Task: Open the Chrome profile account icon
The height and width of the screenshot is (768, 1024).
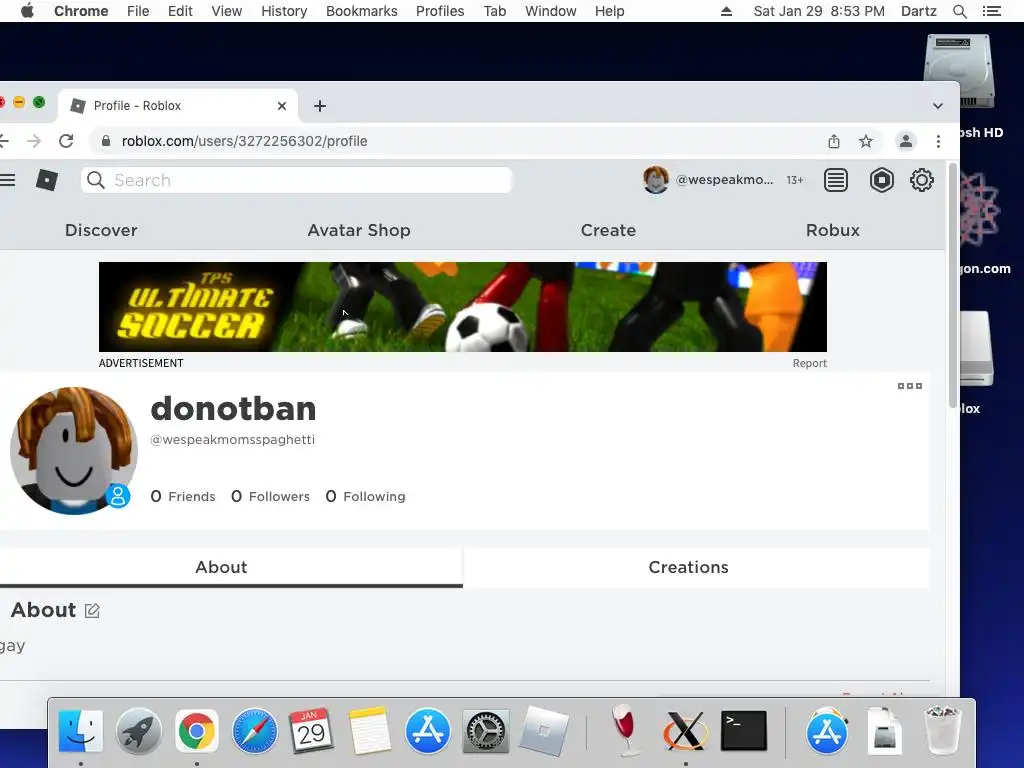Action: click(x=906, y=141)
